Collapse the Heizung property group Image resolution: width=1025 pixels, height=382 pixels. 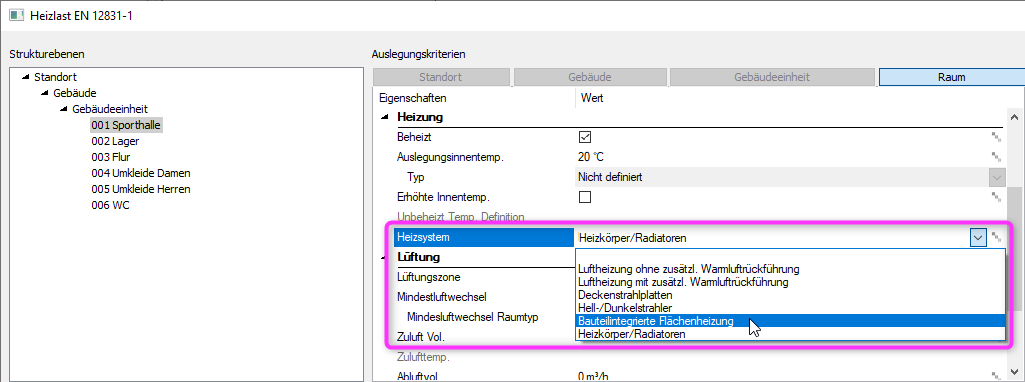384,118
